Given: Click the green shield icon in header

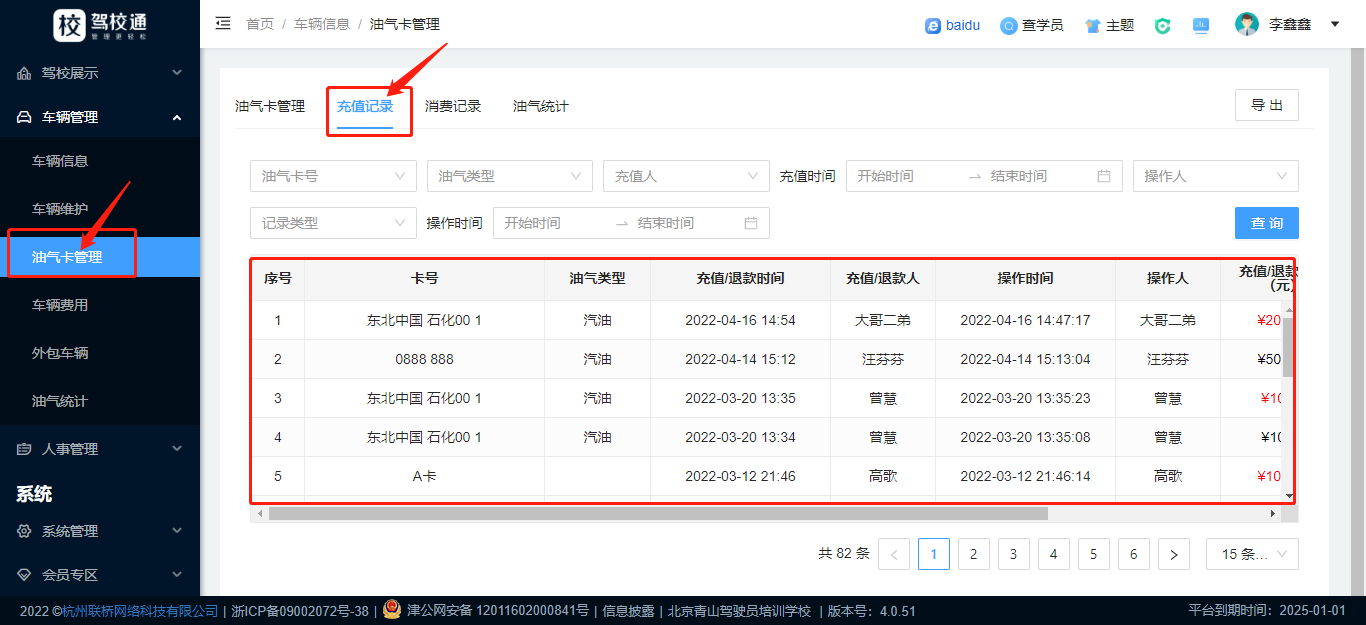Looking at the screenshot, I should (1162, 25).
